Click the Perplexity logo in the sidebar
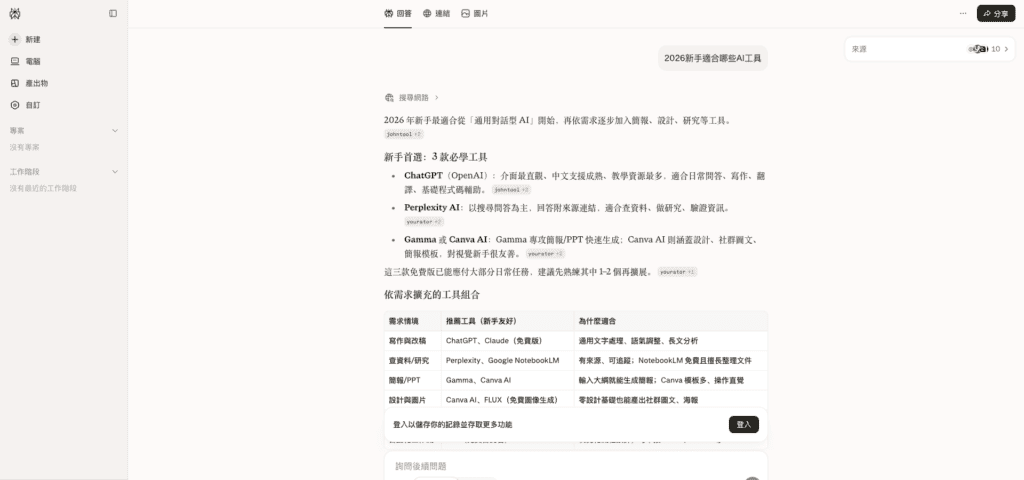1024x480 pixels. pyautogui.click(x=15, y=13)
